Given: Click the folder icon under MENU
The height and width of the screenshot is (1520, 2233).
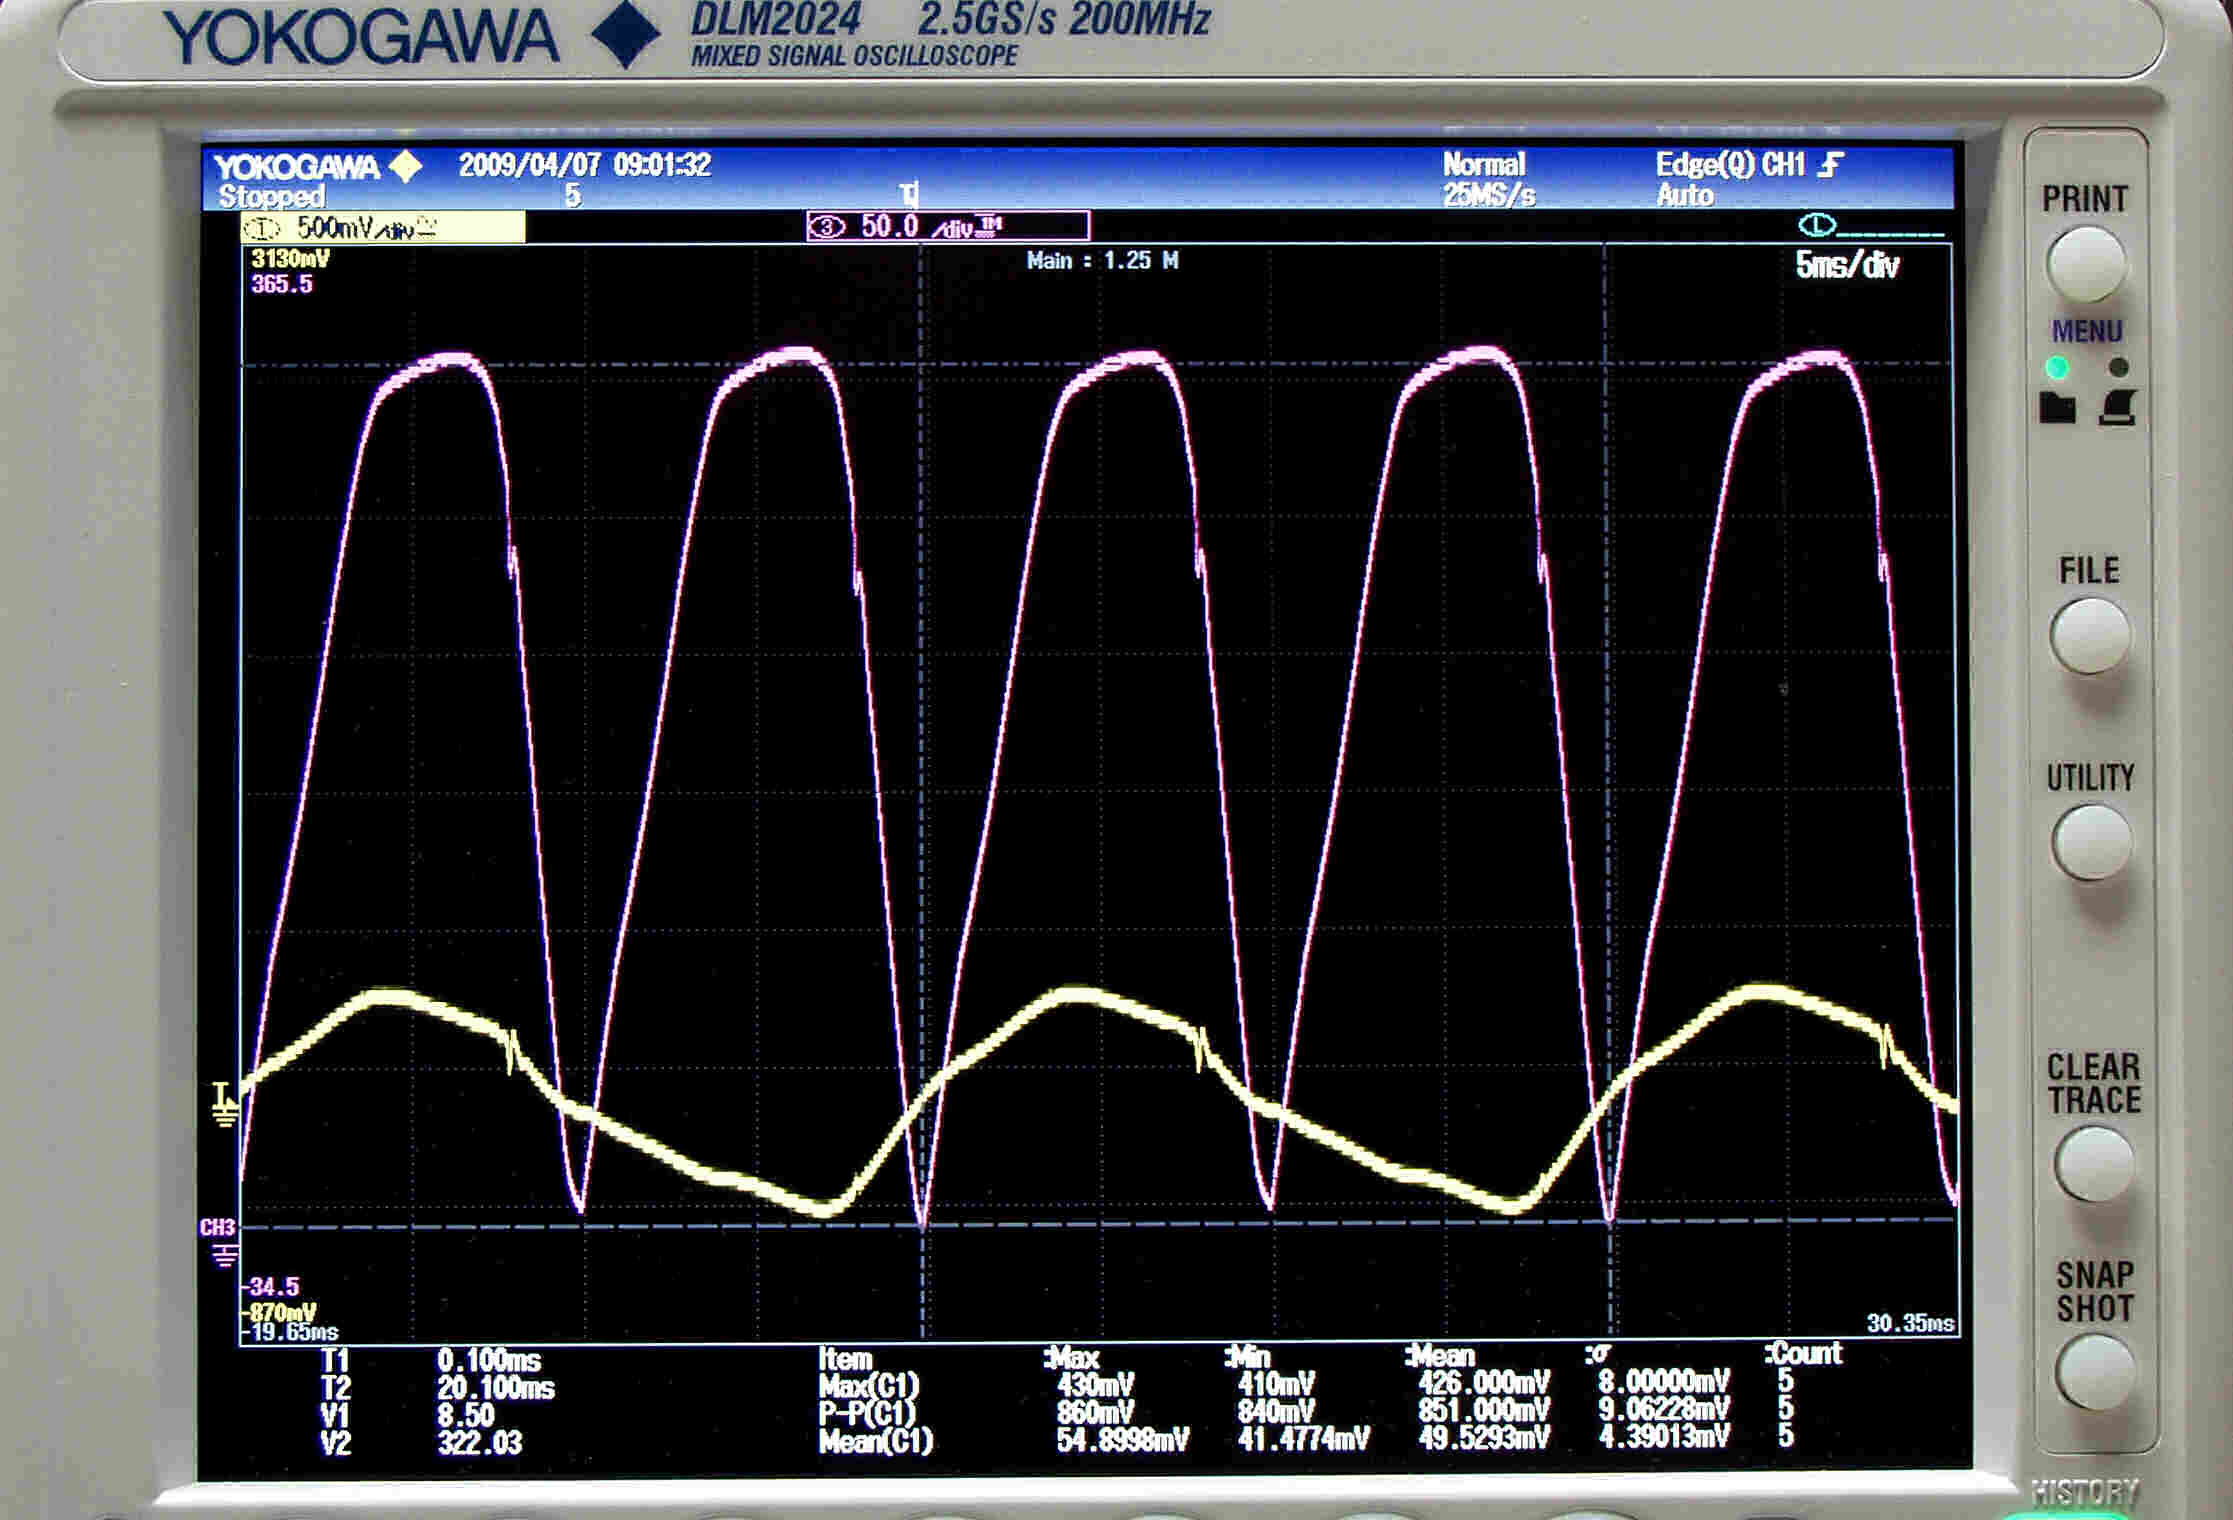Looking at the screenshot, I should pos(2057,408).
